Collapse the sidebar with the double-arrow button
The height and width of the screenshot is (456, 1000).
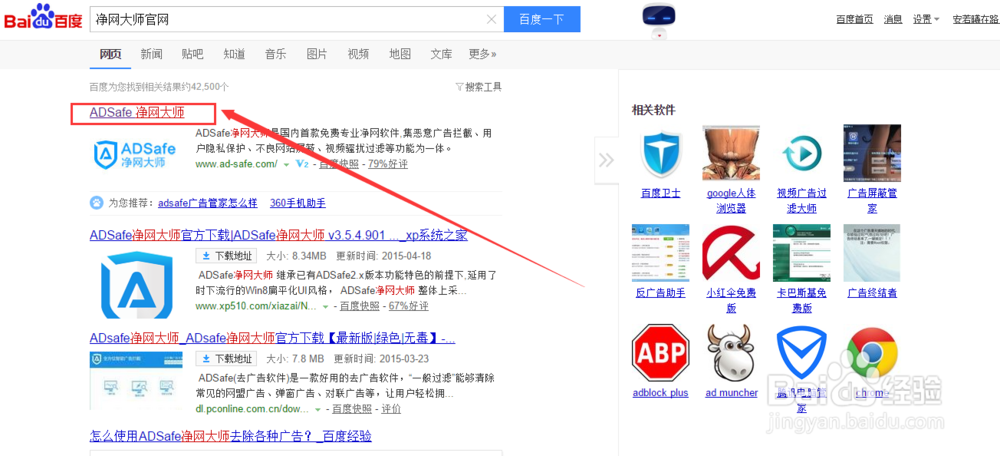pyautogui.click(x=607, y=160)
